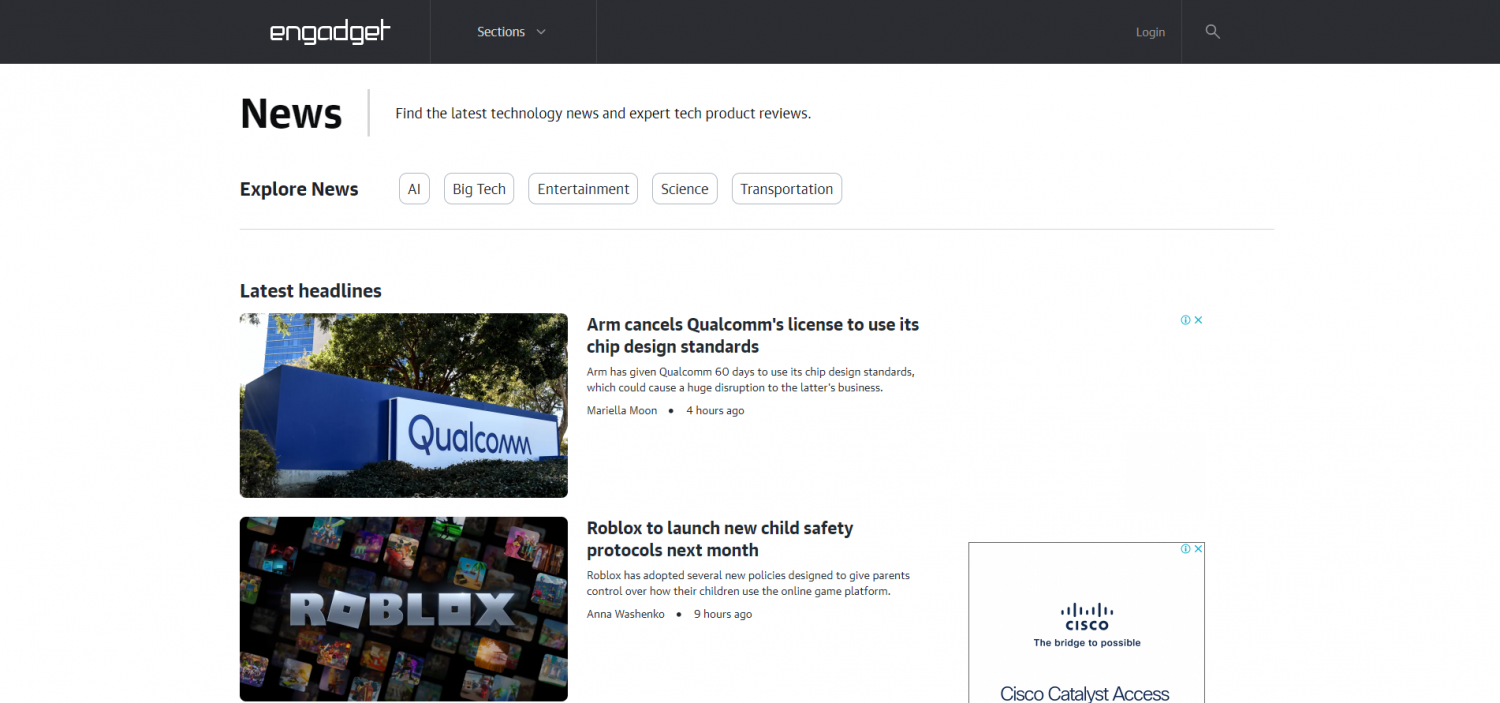Open search with the magnifier icon
This screenshot has width=1500, height=703.
coord(1212,32)
